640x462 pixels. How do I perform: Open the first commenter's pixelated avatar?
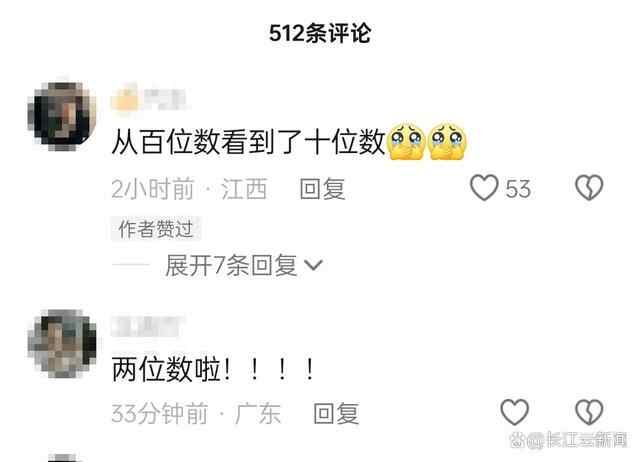pos(62,114)
